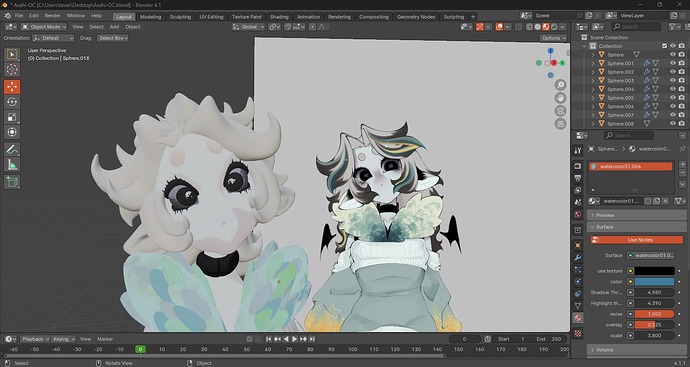This screenshot has height=367, width=690.
Task: Open the Physics properties tab
Action: (x=578, y=282)
